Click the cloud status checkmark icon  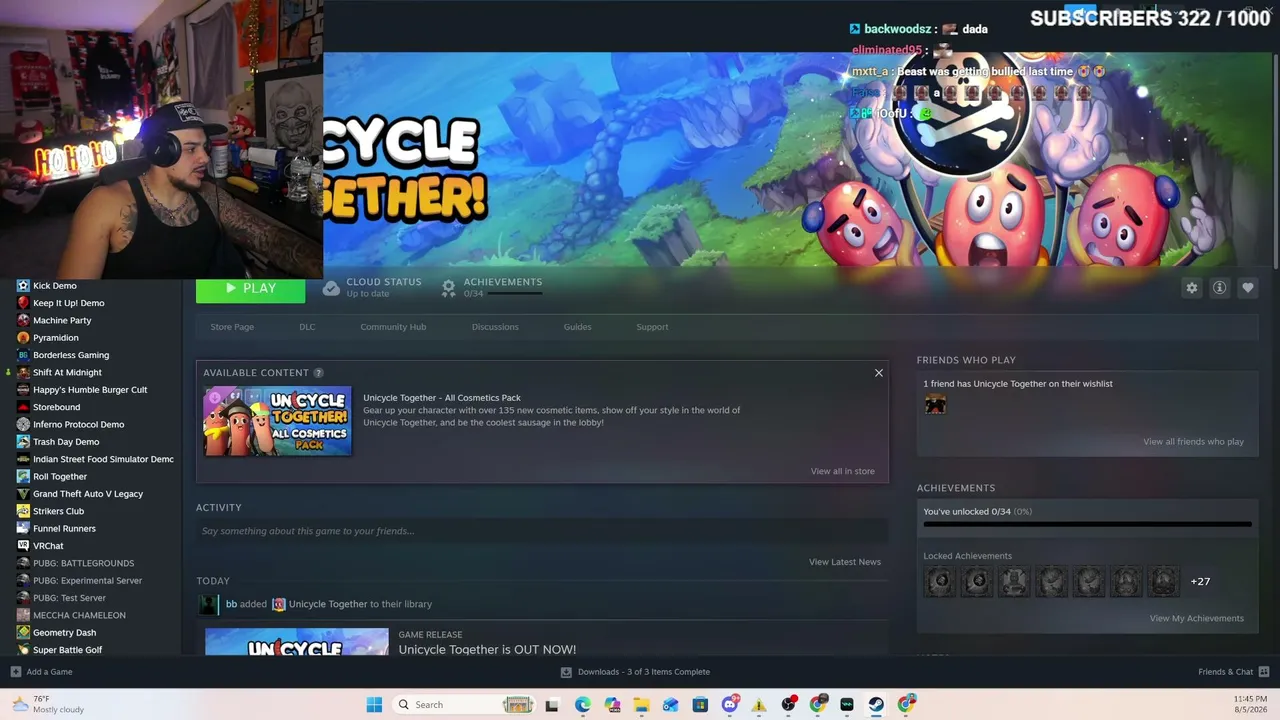pos(331,288)
